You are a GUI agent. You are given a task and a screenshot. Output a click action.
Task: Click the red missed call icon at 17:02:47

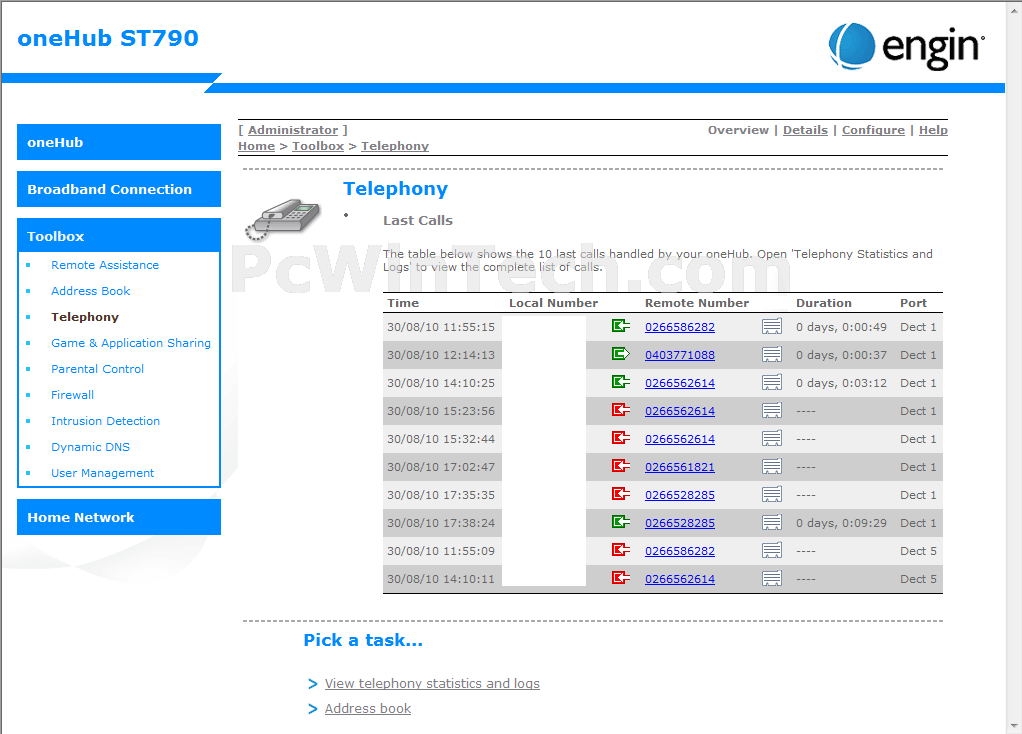620,466
